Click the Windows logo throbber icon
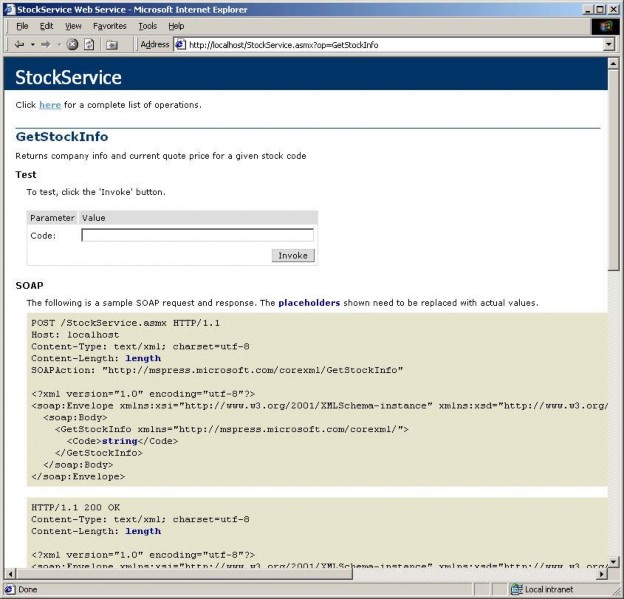Screen dimensions: 624x599 click(606, 25)
